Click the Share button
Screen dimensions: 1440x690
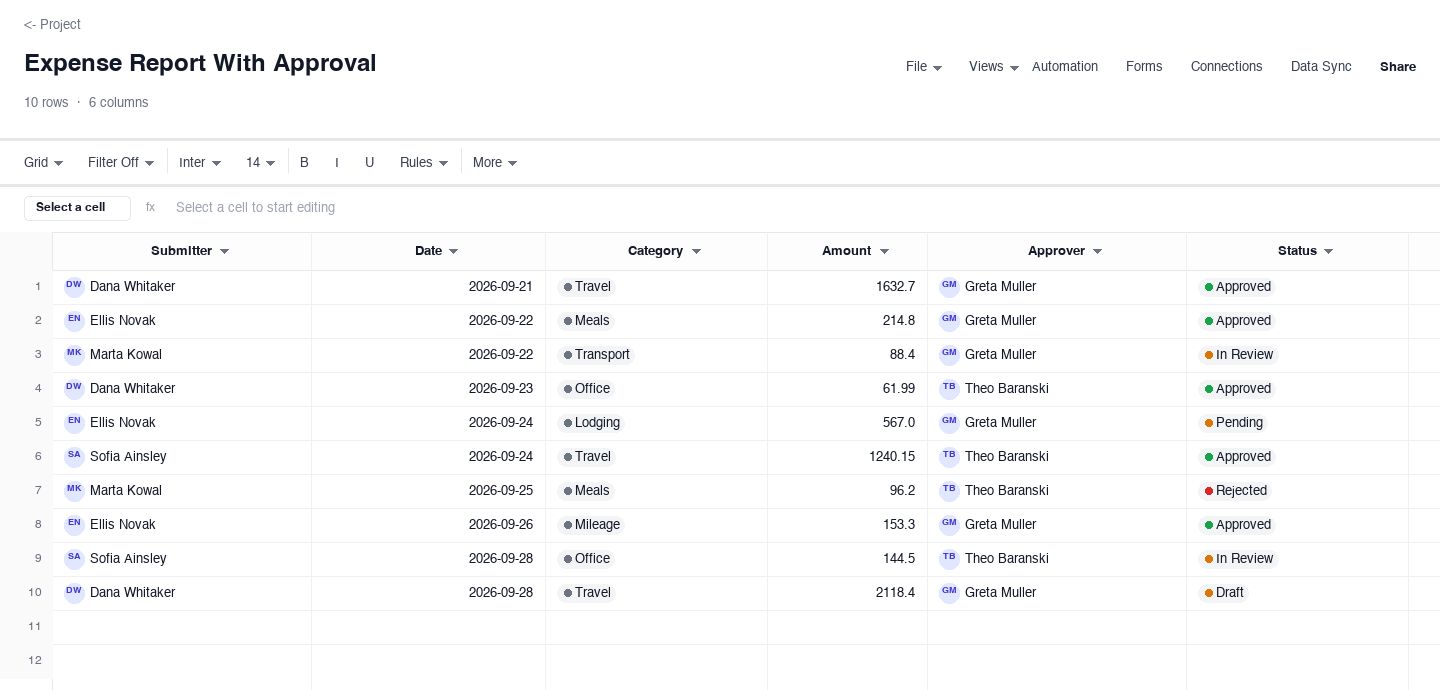1398,67
